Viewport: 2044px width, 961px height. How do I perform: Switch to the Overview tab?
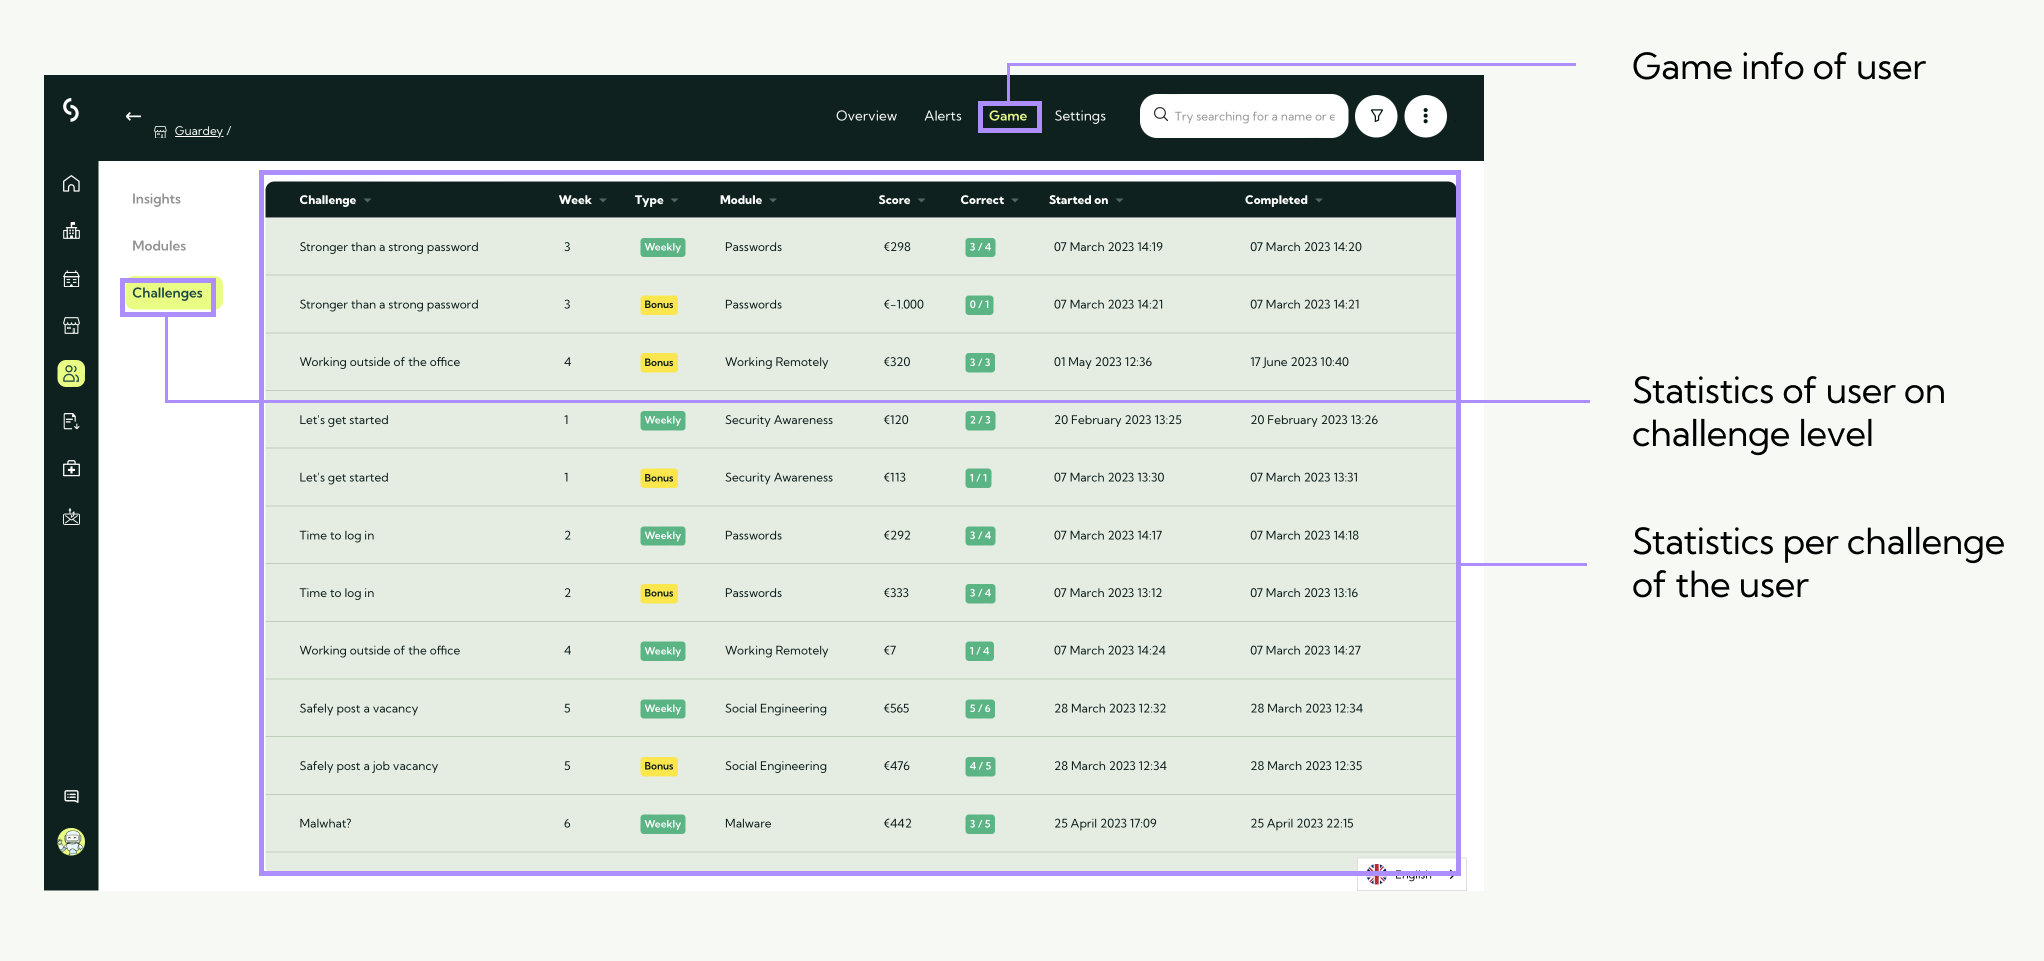point(866,116)
